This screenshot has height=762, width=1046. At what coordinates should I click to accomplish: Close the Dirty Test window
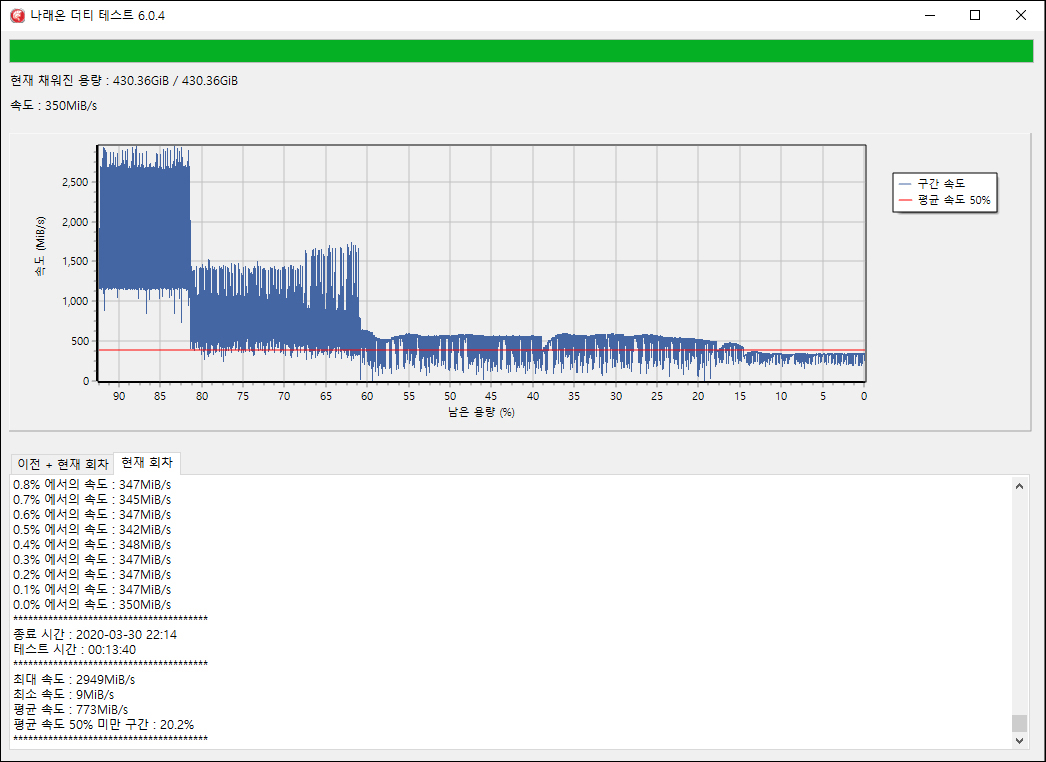click(x=1021, y=15)
